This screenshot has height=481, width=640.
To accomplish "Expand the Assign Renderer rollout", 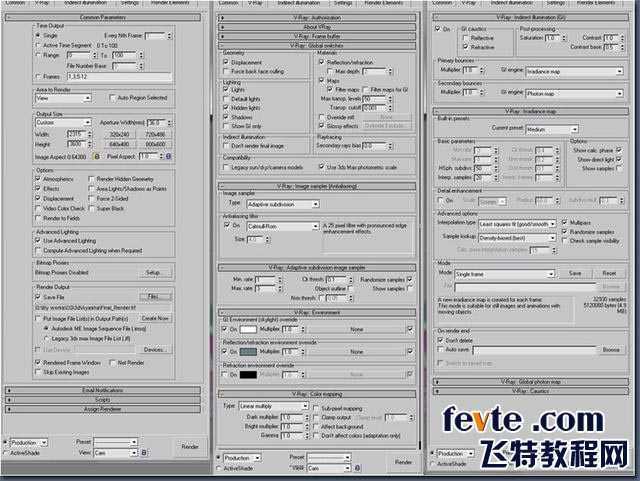I will pyautogui.click(x=102, y=409).
